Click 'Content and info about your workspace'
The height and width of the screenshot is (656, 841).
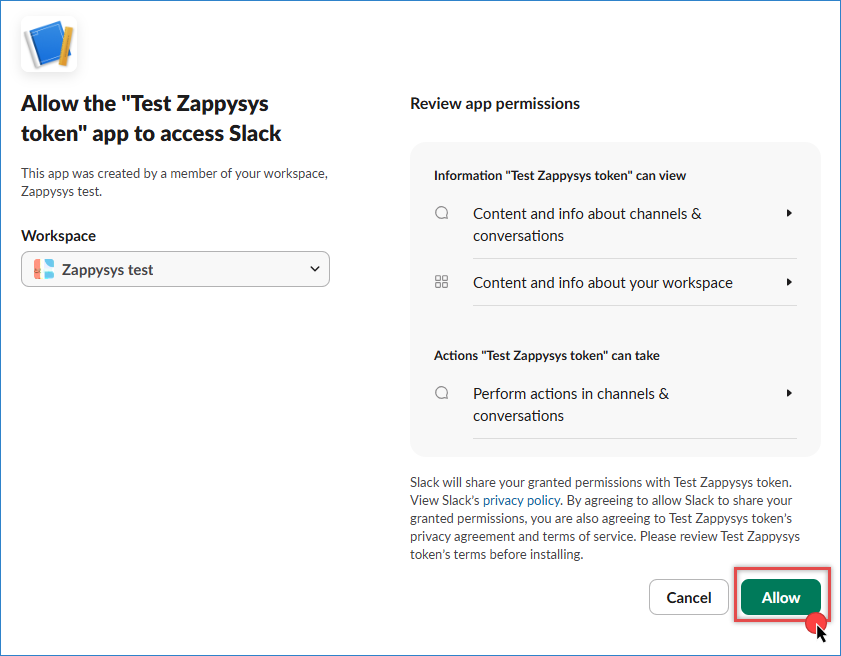tap(602, 283)
